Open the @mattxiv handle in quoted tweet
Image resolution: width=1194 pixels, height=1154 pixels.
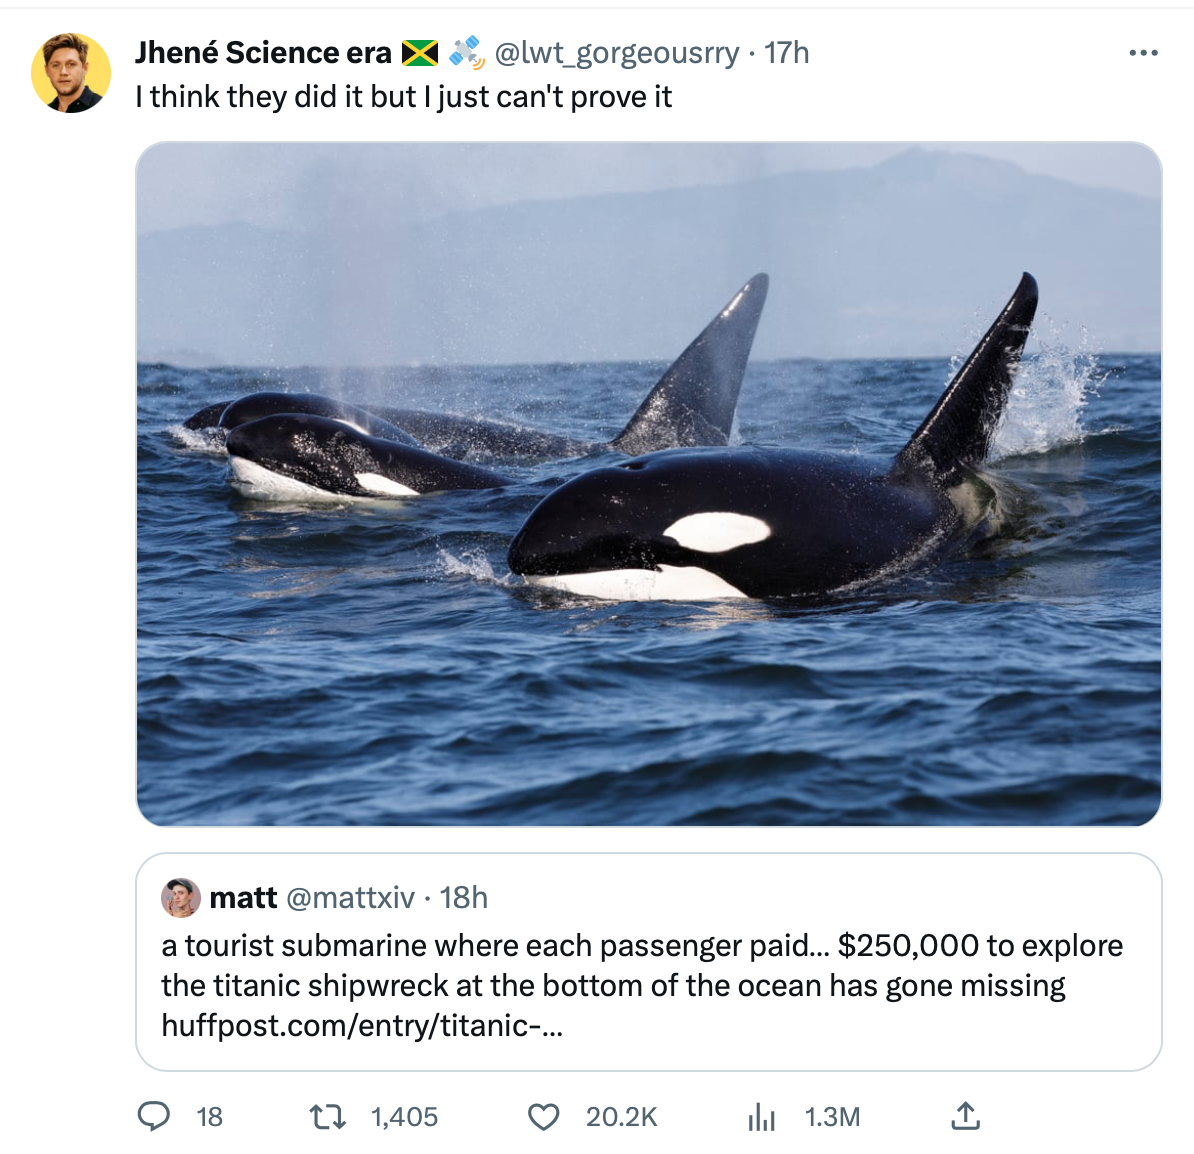[350, 898]
